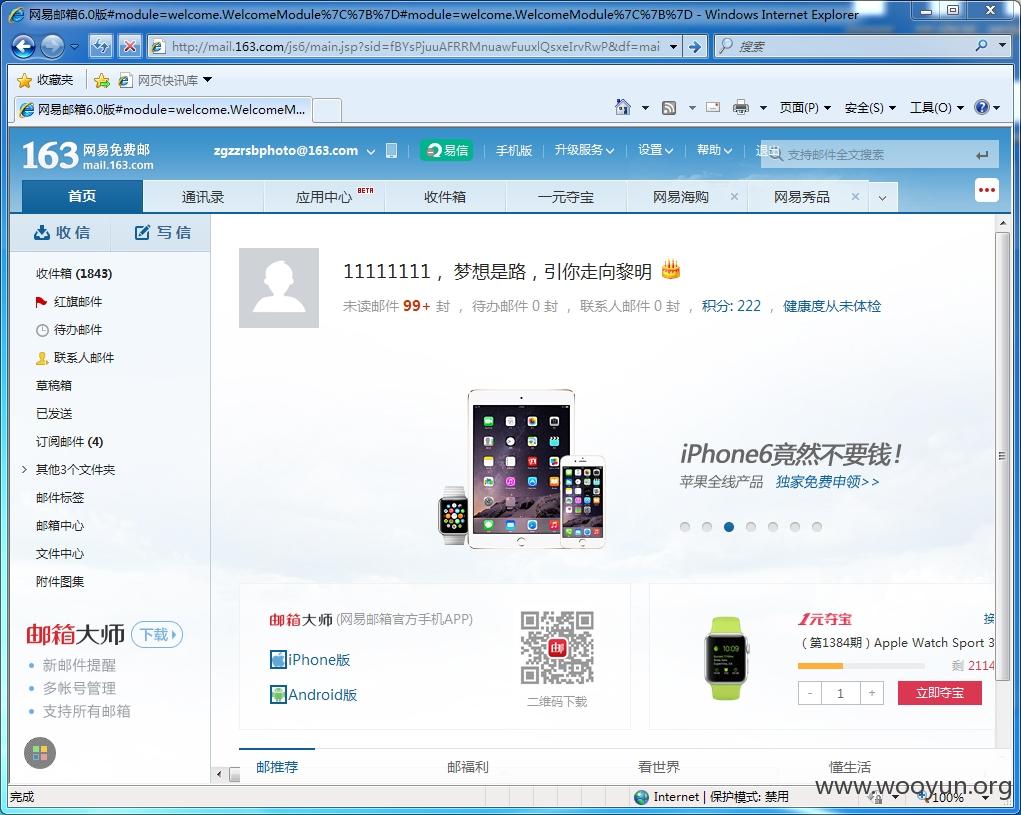Select the fifth banner carousel dot
This screenshot has width=1021, height=815.
(773, 527)
